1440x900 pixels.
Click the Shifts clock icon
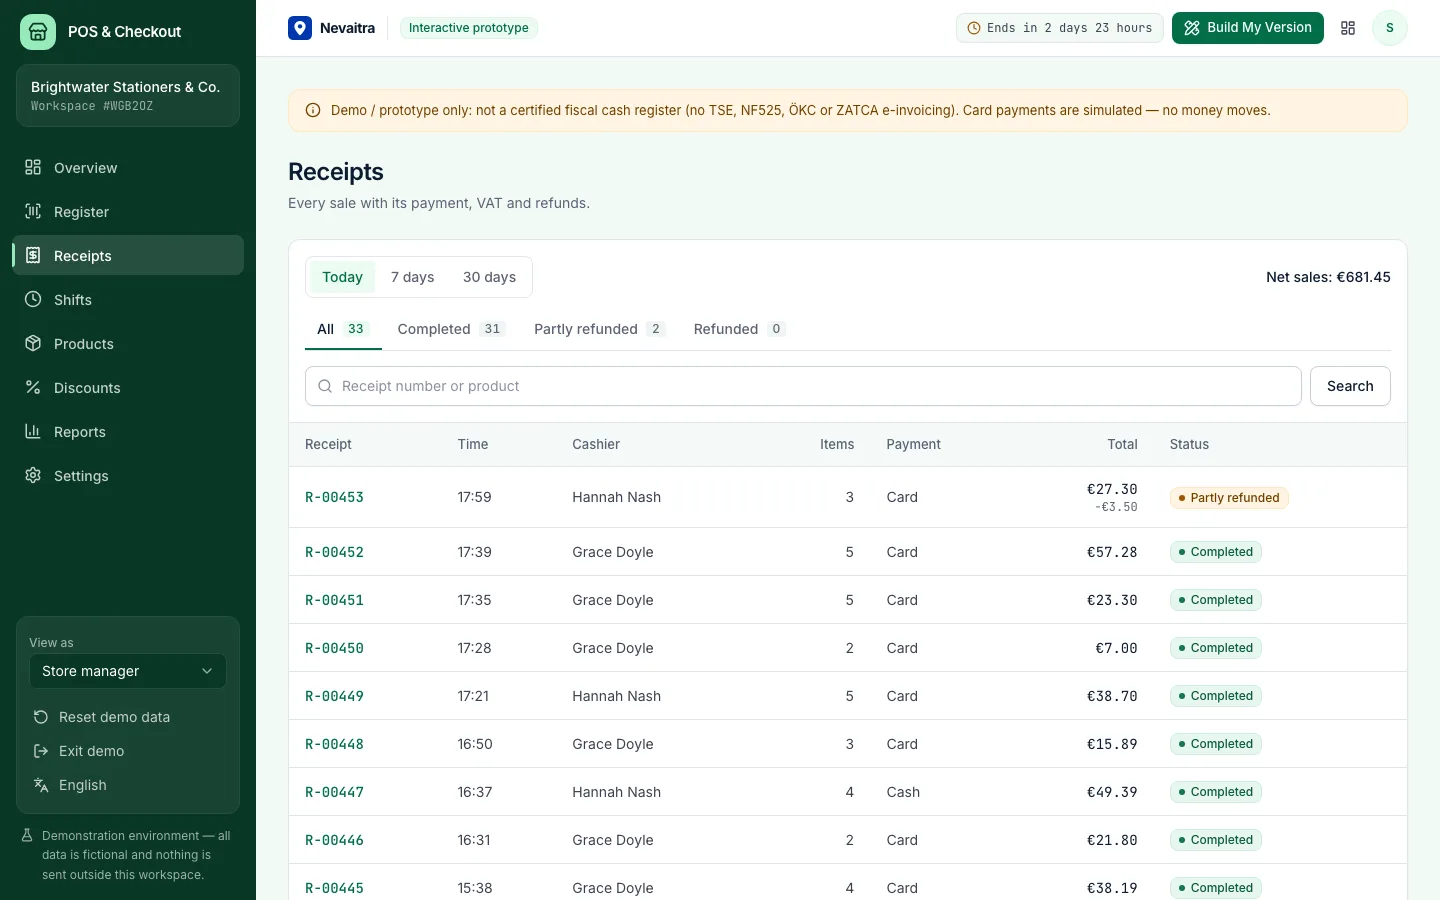coord(33,299)
